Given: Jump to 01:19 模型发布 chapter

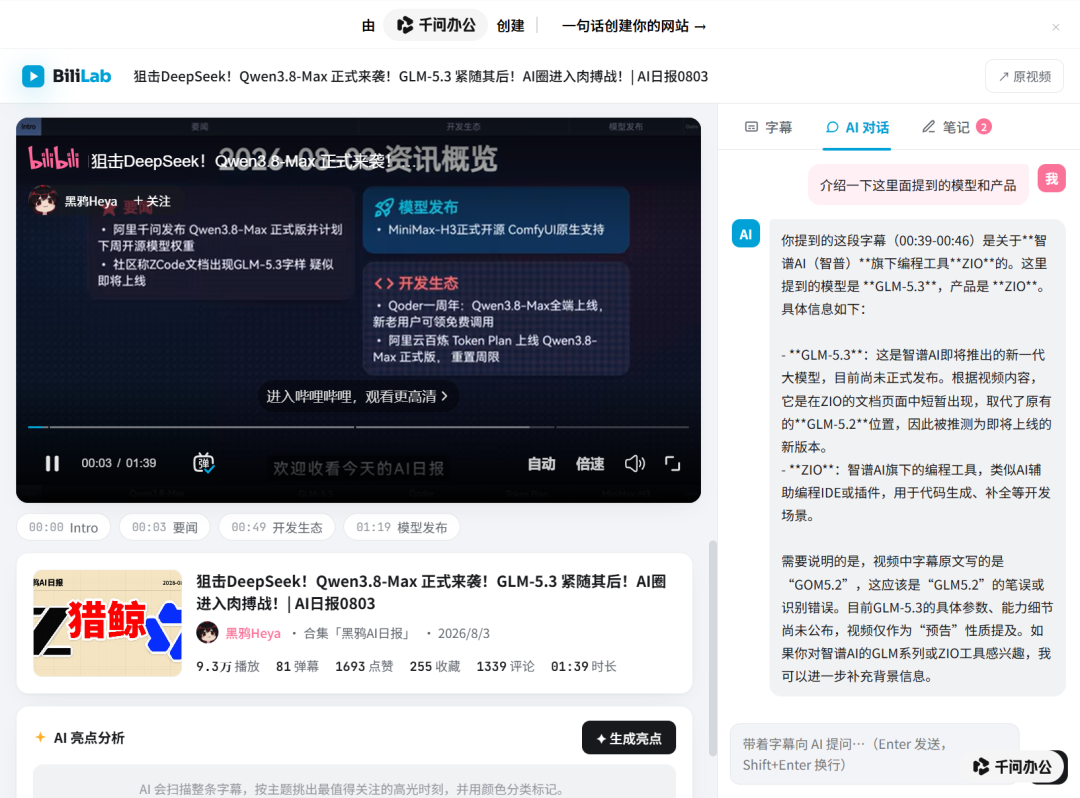Looking at the screenshot, I should pos(402,527).
